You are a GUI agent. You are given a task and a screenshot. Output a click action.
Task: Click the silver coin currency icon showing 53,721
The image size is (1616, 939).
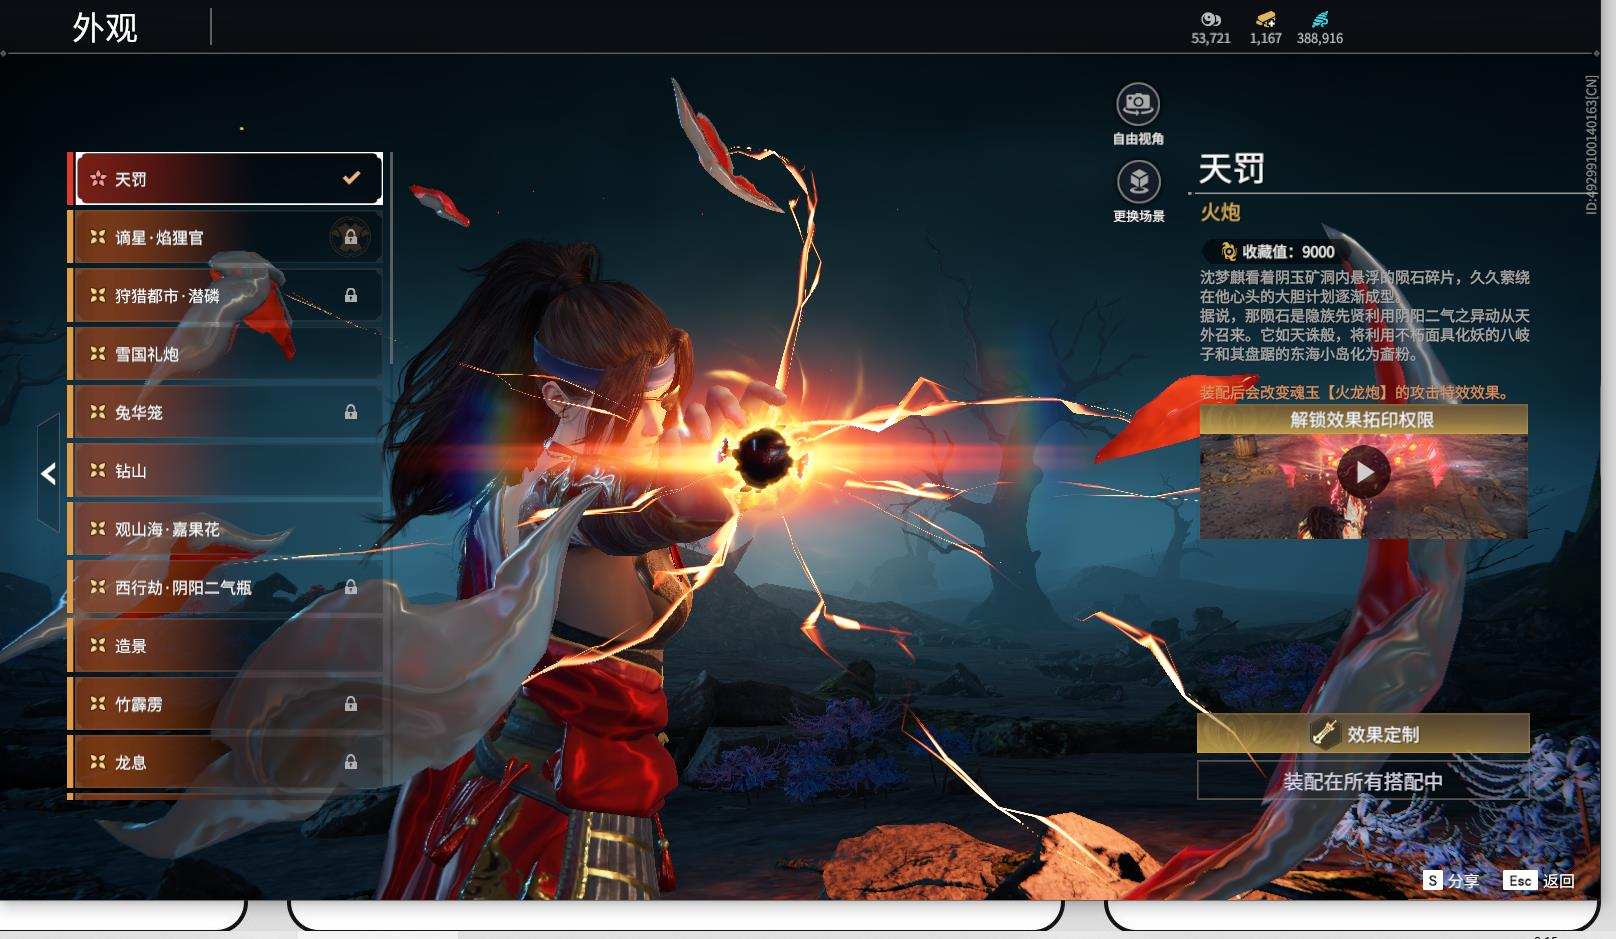pos(1211,19)
